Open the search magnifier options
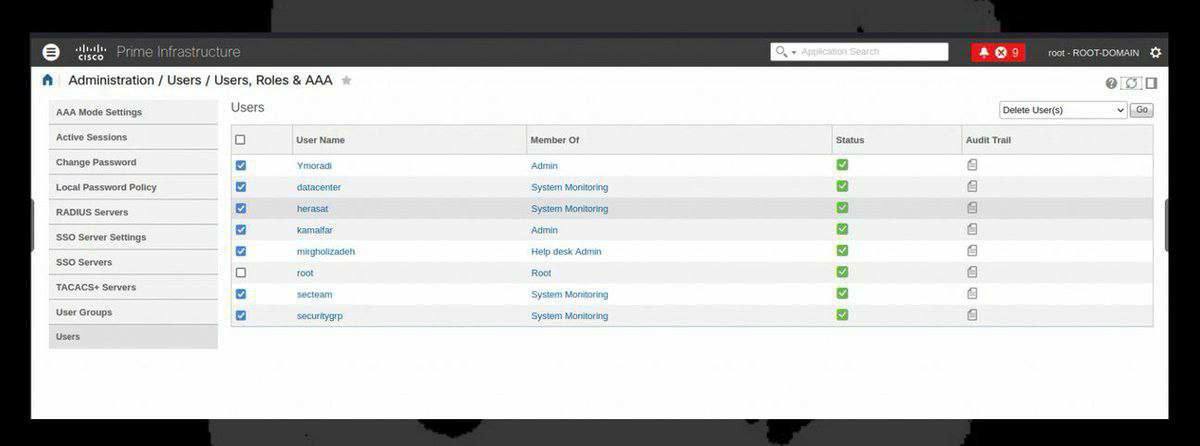 click(x=785, y=52)
